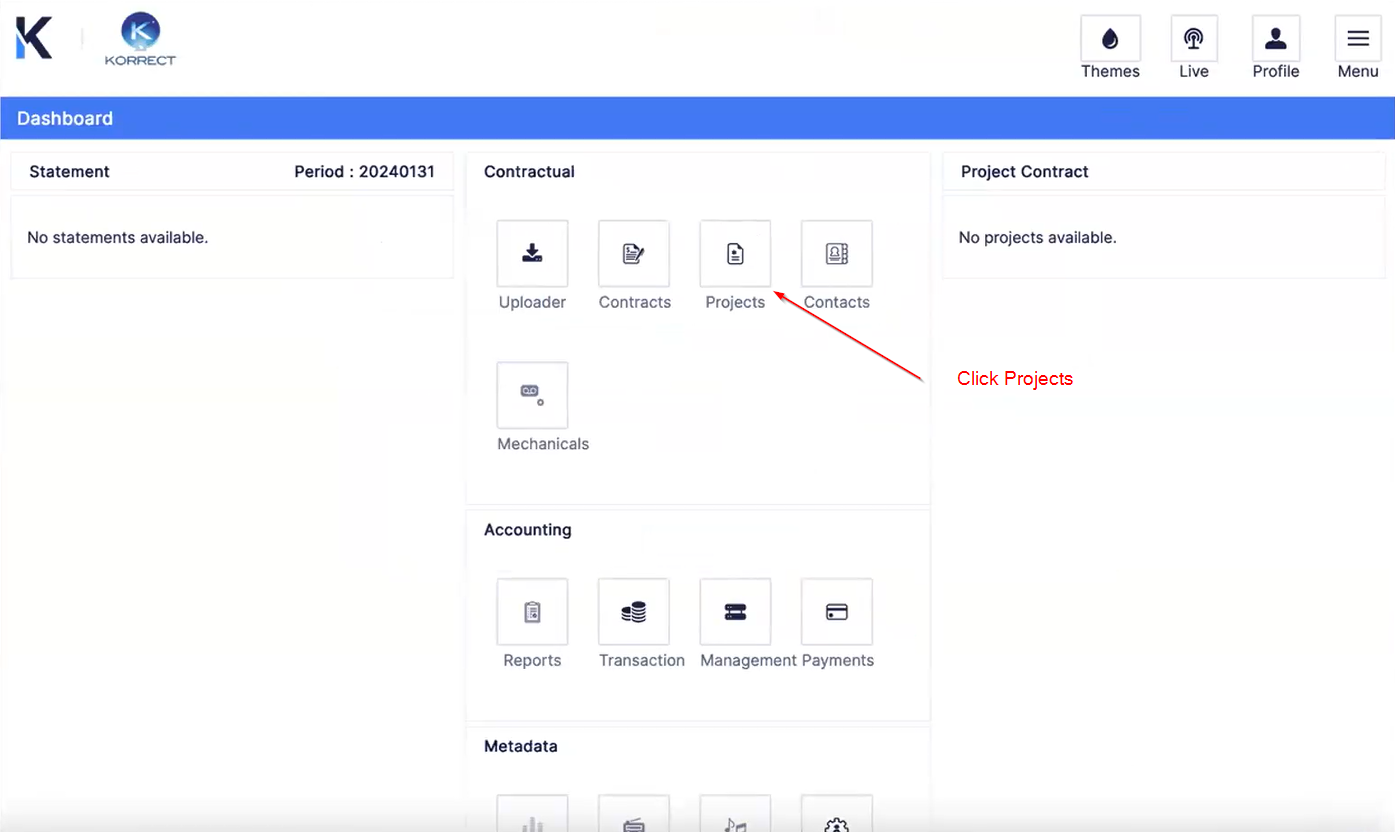Open the Management icon in Accounting
Image resolution: width=1395 pixels, height=832 pixels.
735,612
